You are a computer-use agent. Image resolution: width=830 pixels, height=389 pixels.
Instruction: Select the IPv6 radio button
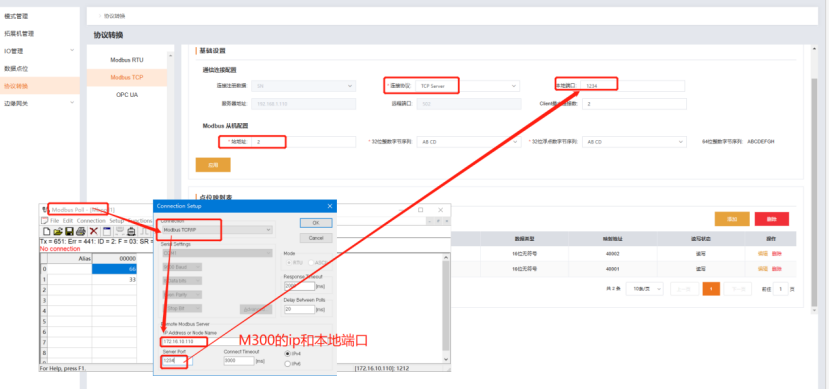[x=288, y=364]
